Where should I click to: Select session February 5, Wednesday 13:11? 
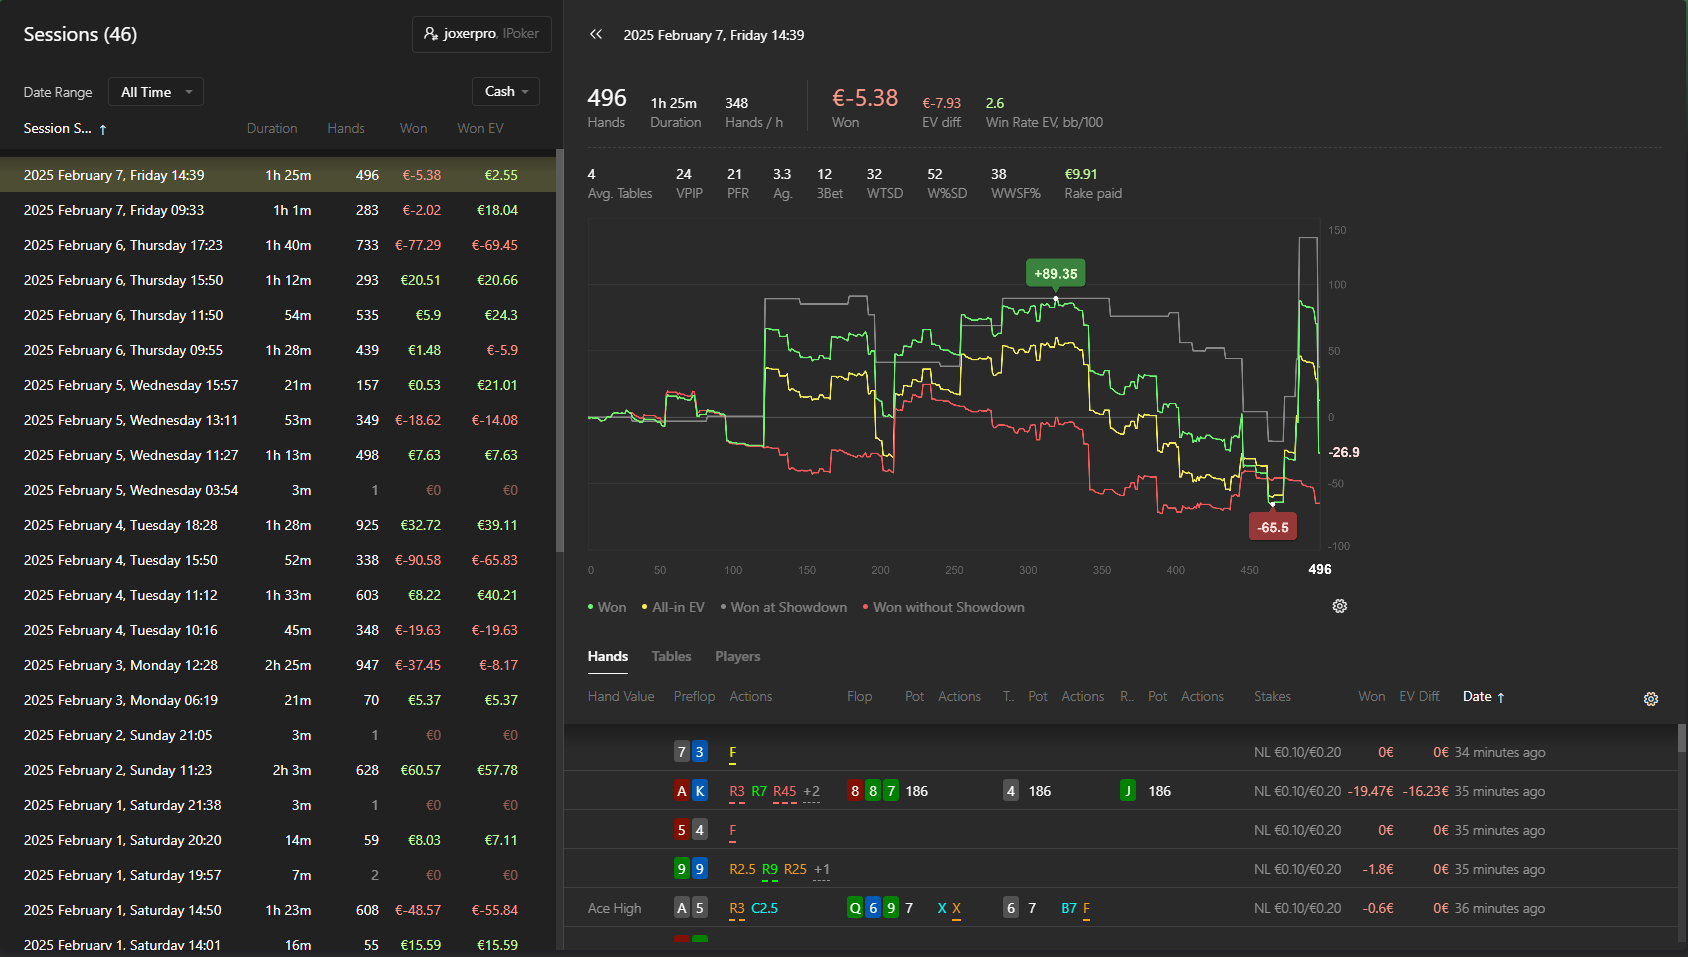point(277,420)
